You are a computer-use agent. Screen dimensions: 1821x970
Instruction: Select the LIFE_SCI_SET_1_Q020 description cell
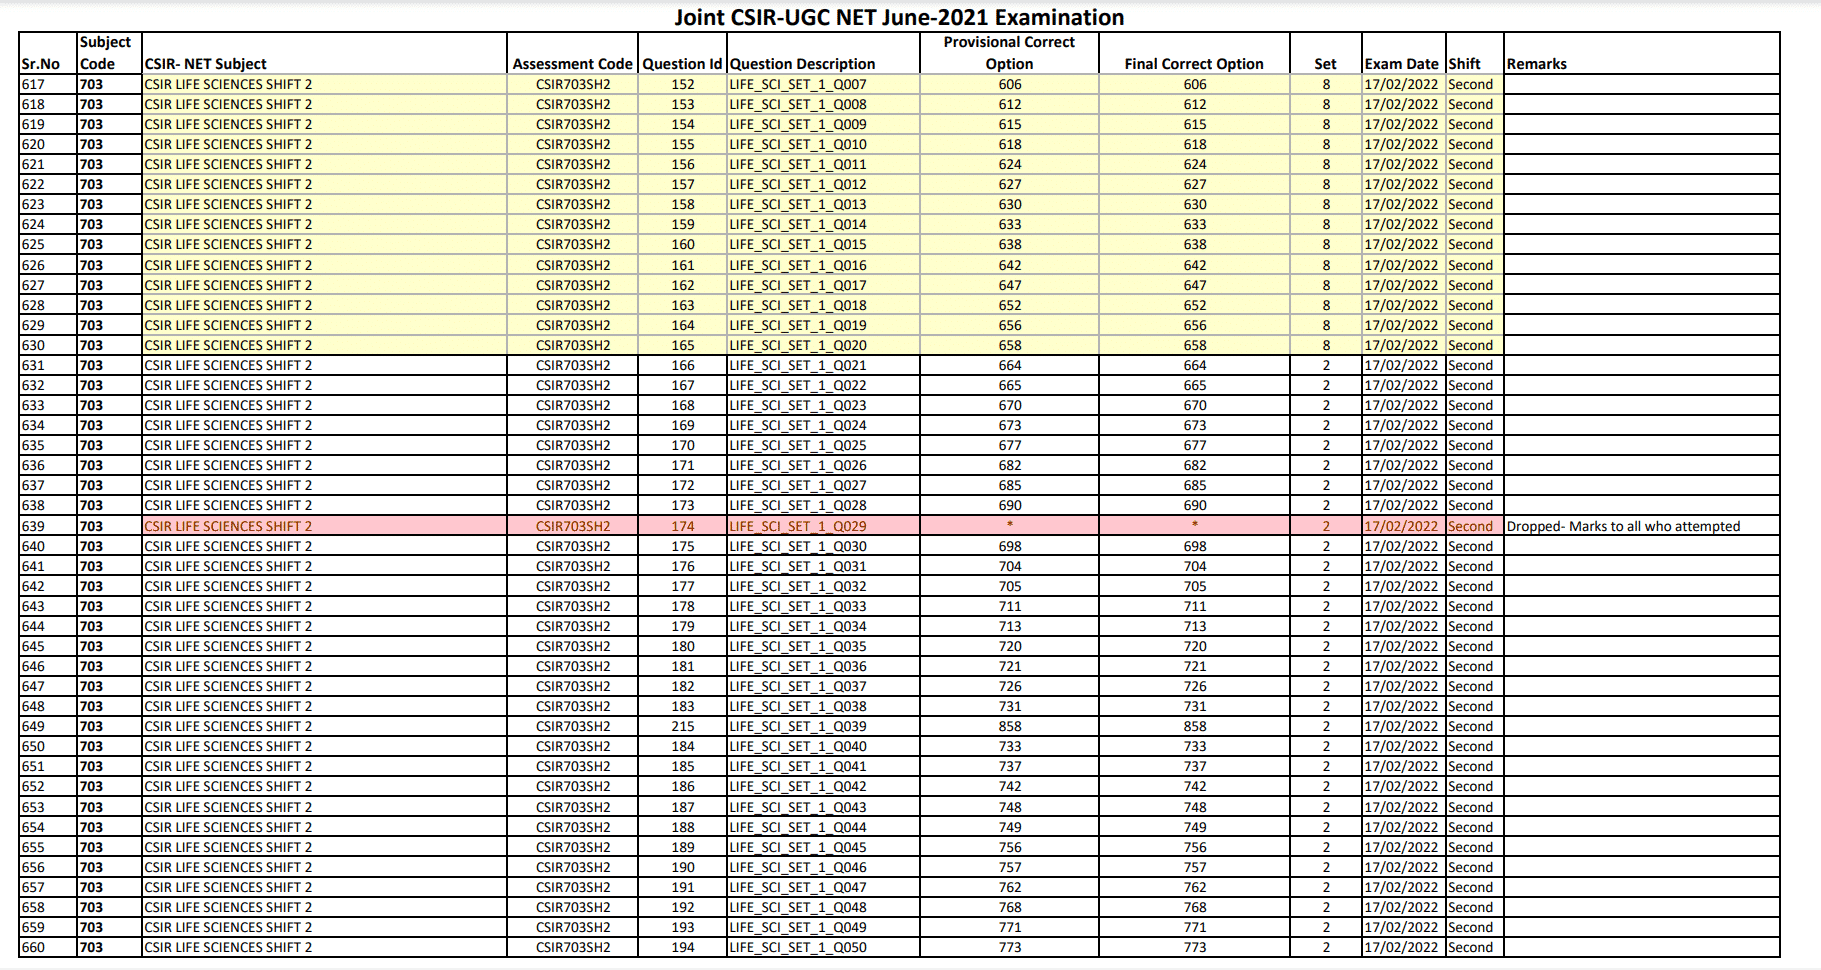(798, 346)
